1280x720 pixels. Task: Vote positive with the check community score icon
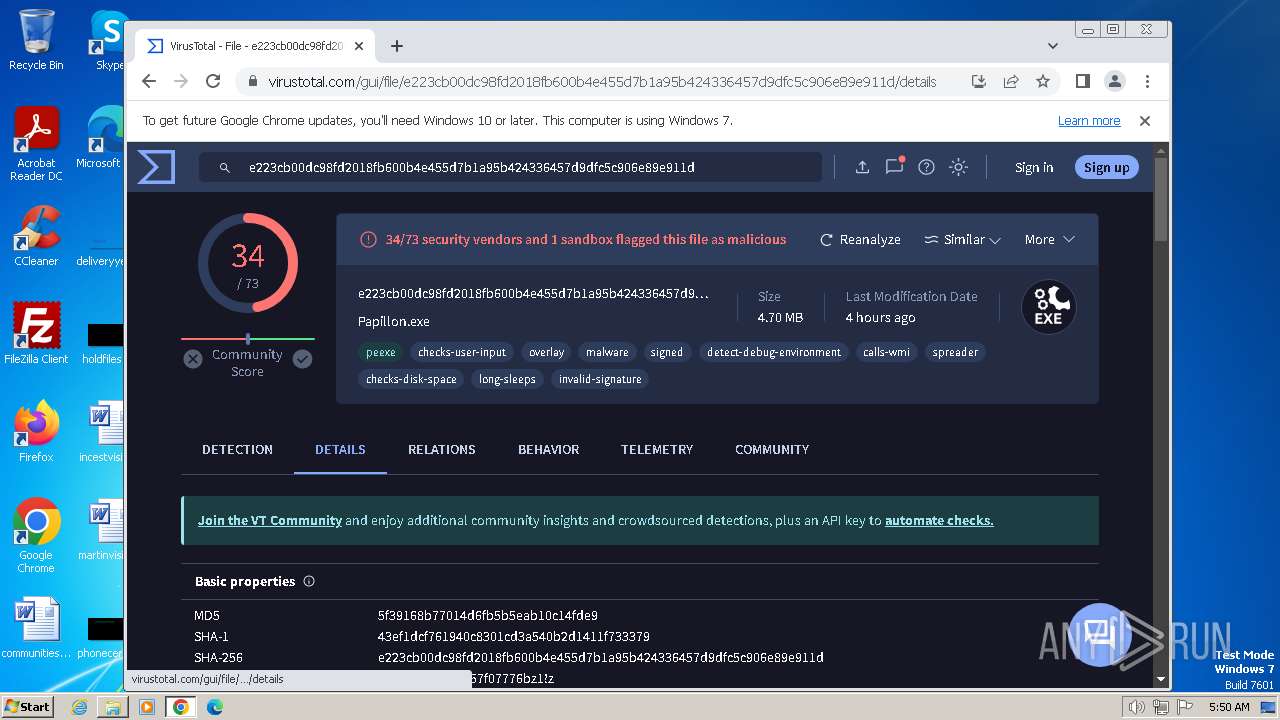(302, 358)
